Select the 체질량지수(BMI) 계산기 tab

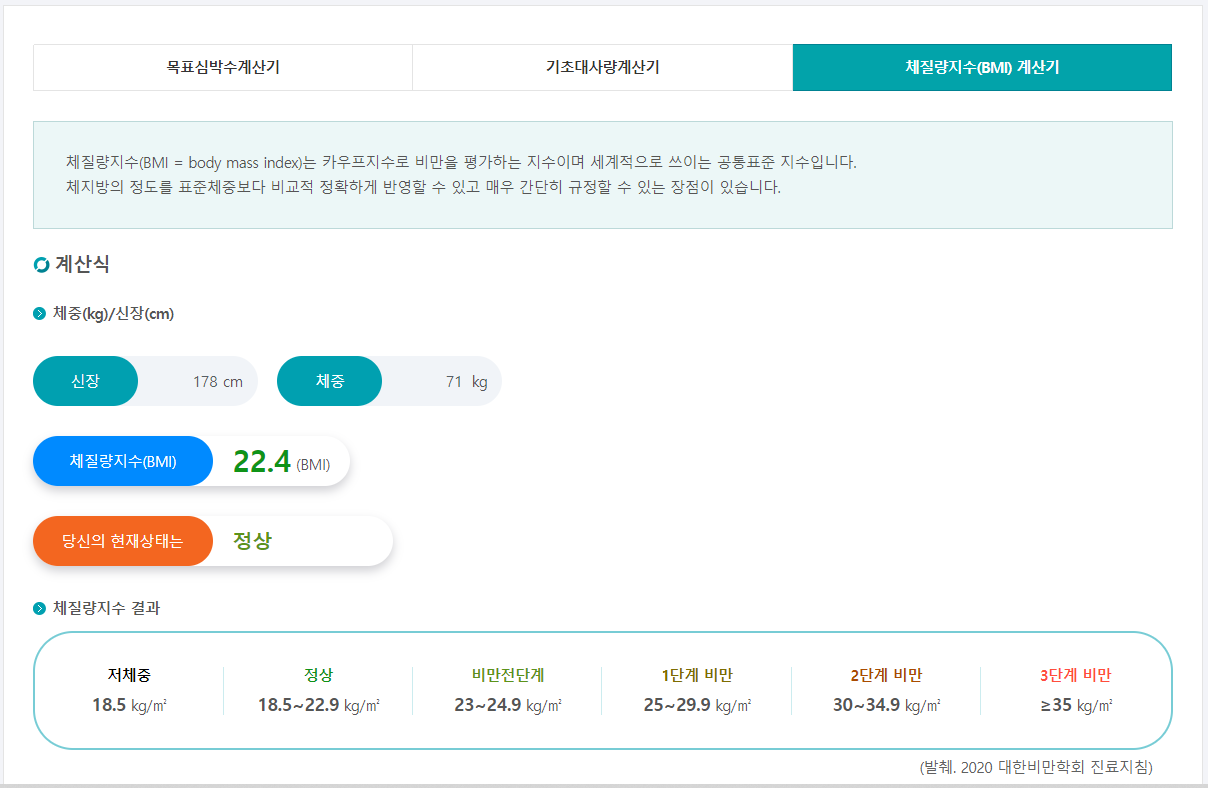[981, 67]
